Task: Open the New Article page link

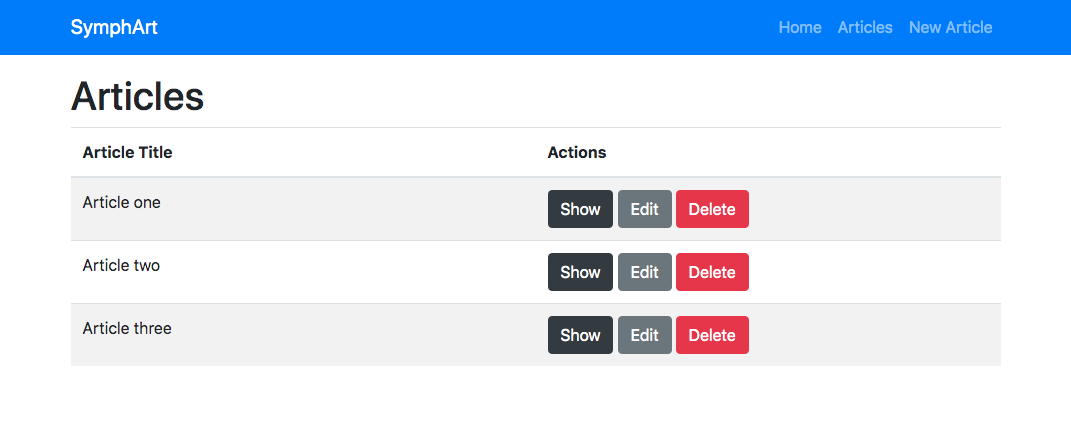Action: [950, 27]
